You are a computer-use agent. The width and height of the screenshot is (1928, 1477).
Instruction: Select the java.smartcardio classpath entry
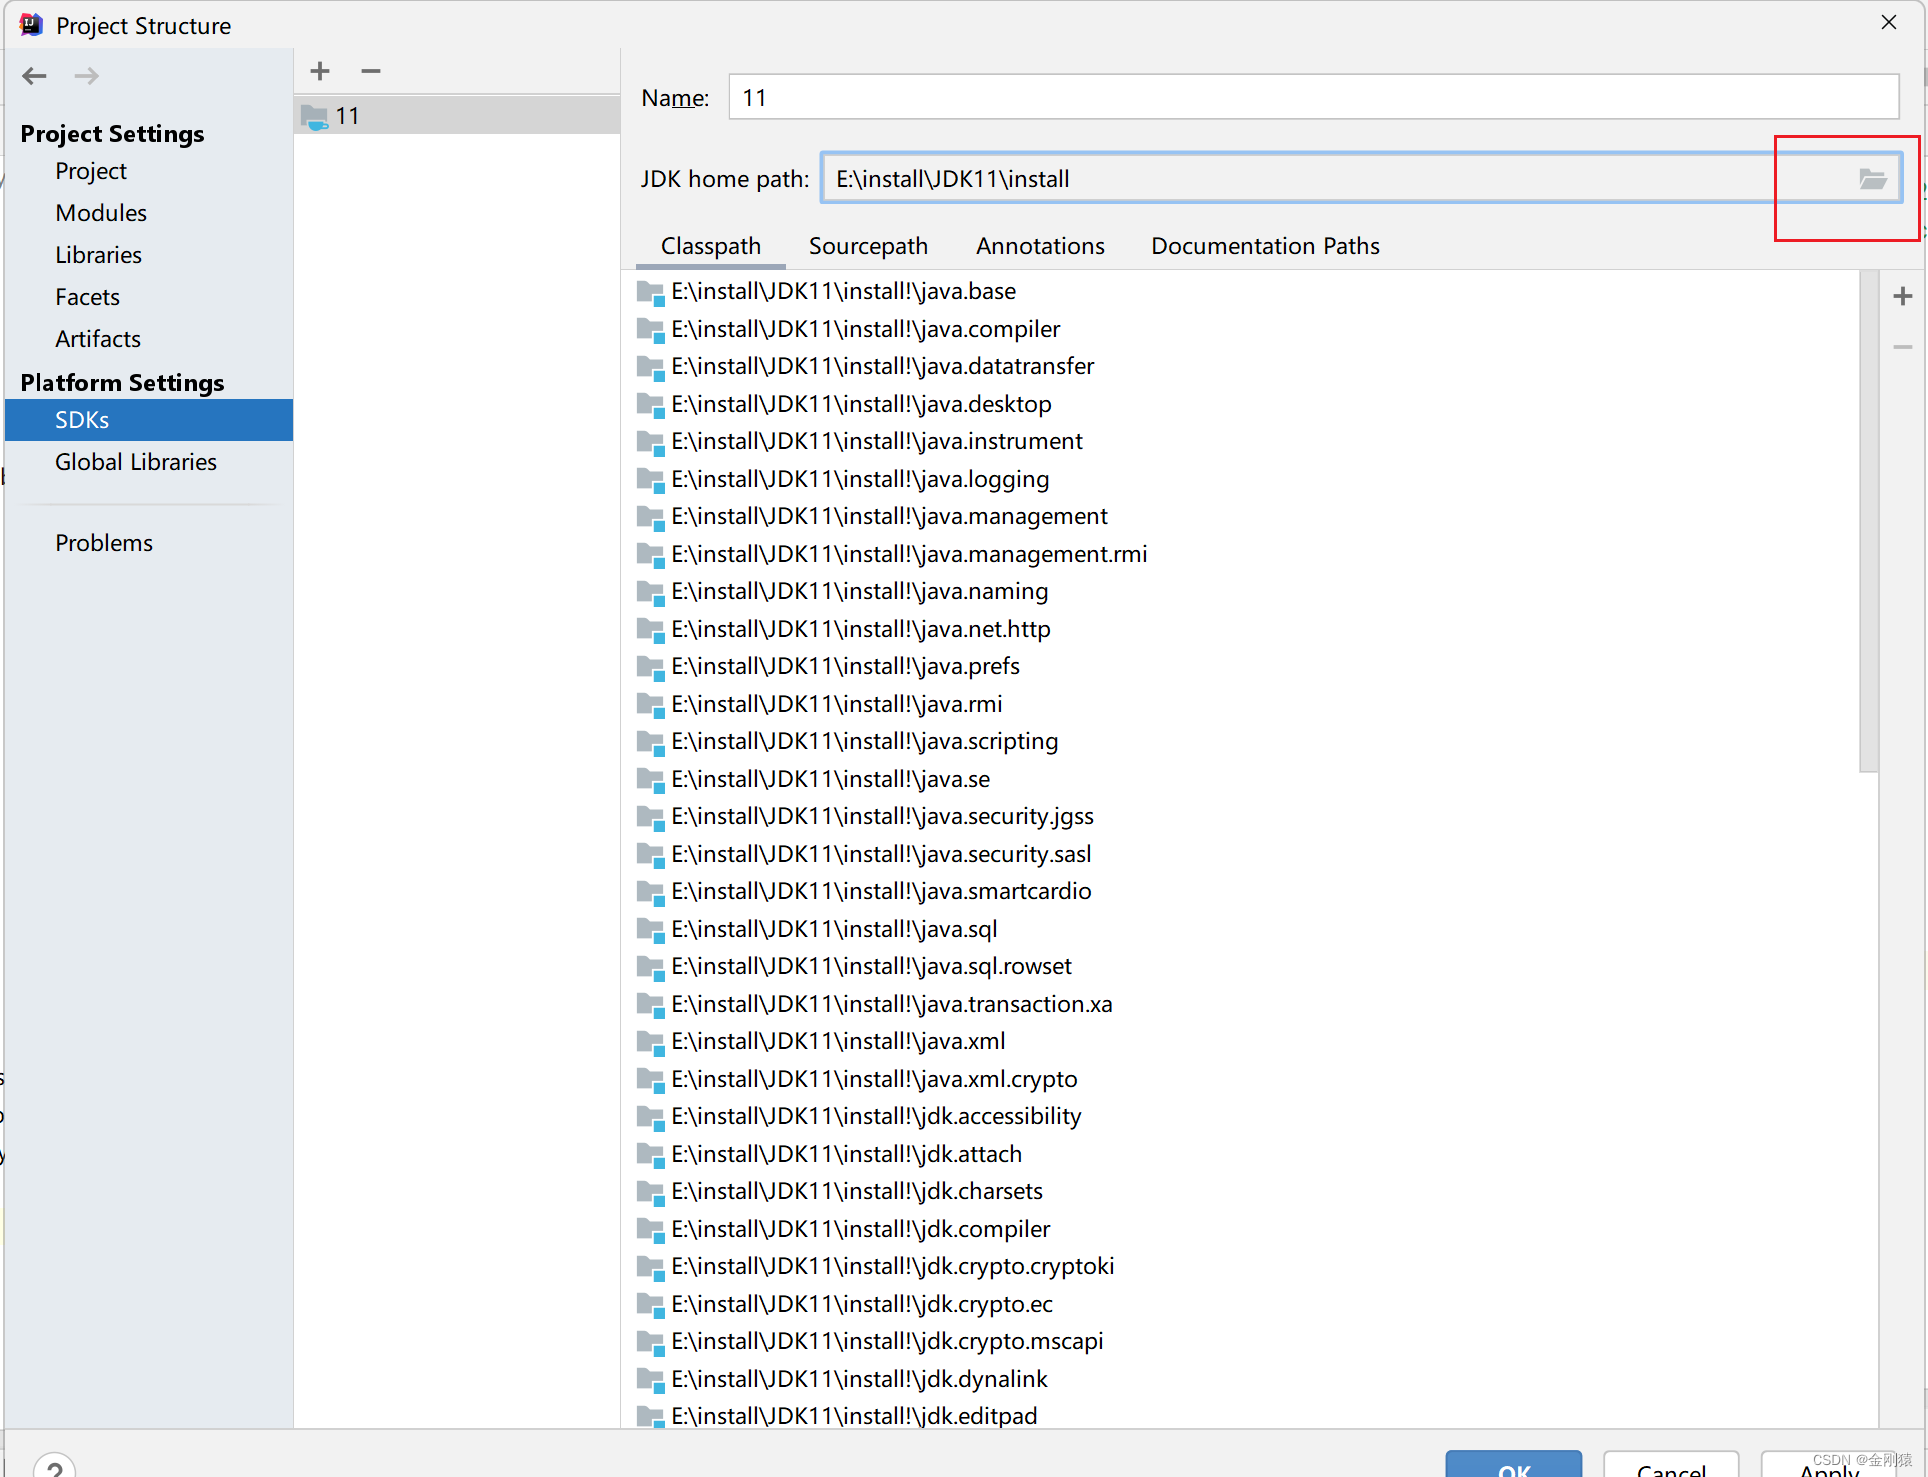[x=1246, y=891]
